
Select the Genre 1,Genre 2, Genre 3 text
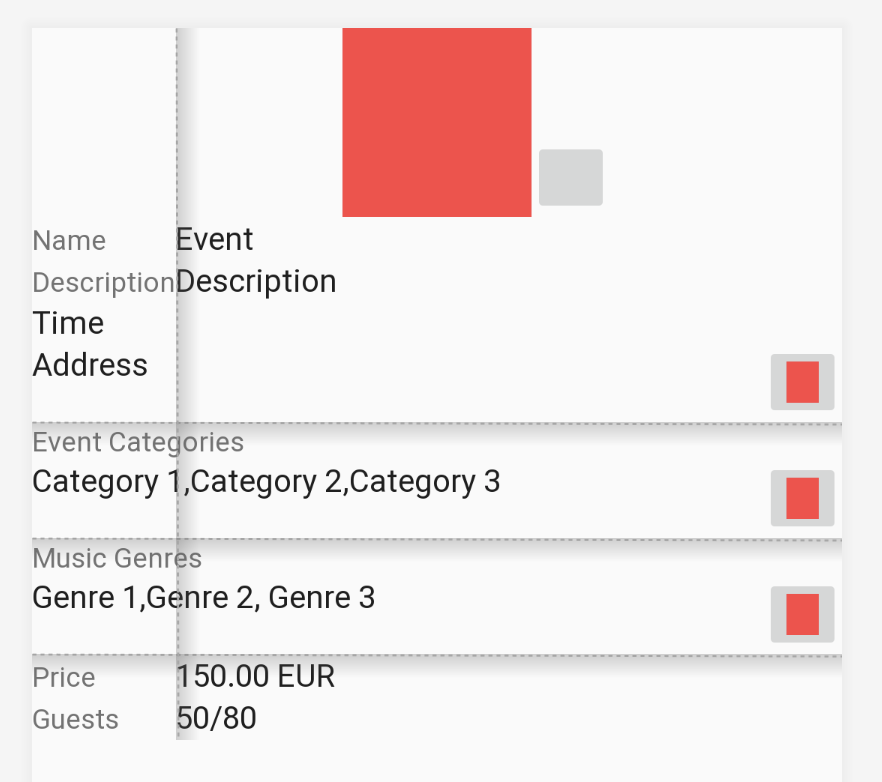pos(204,598)
